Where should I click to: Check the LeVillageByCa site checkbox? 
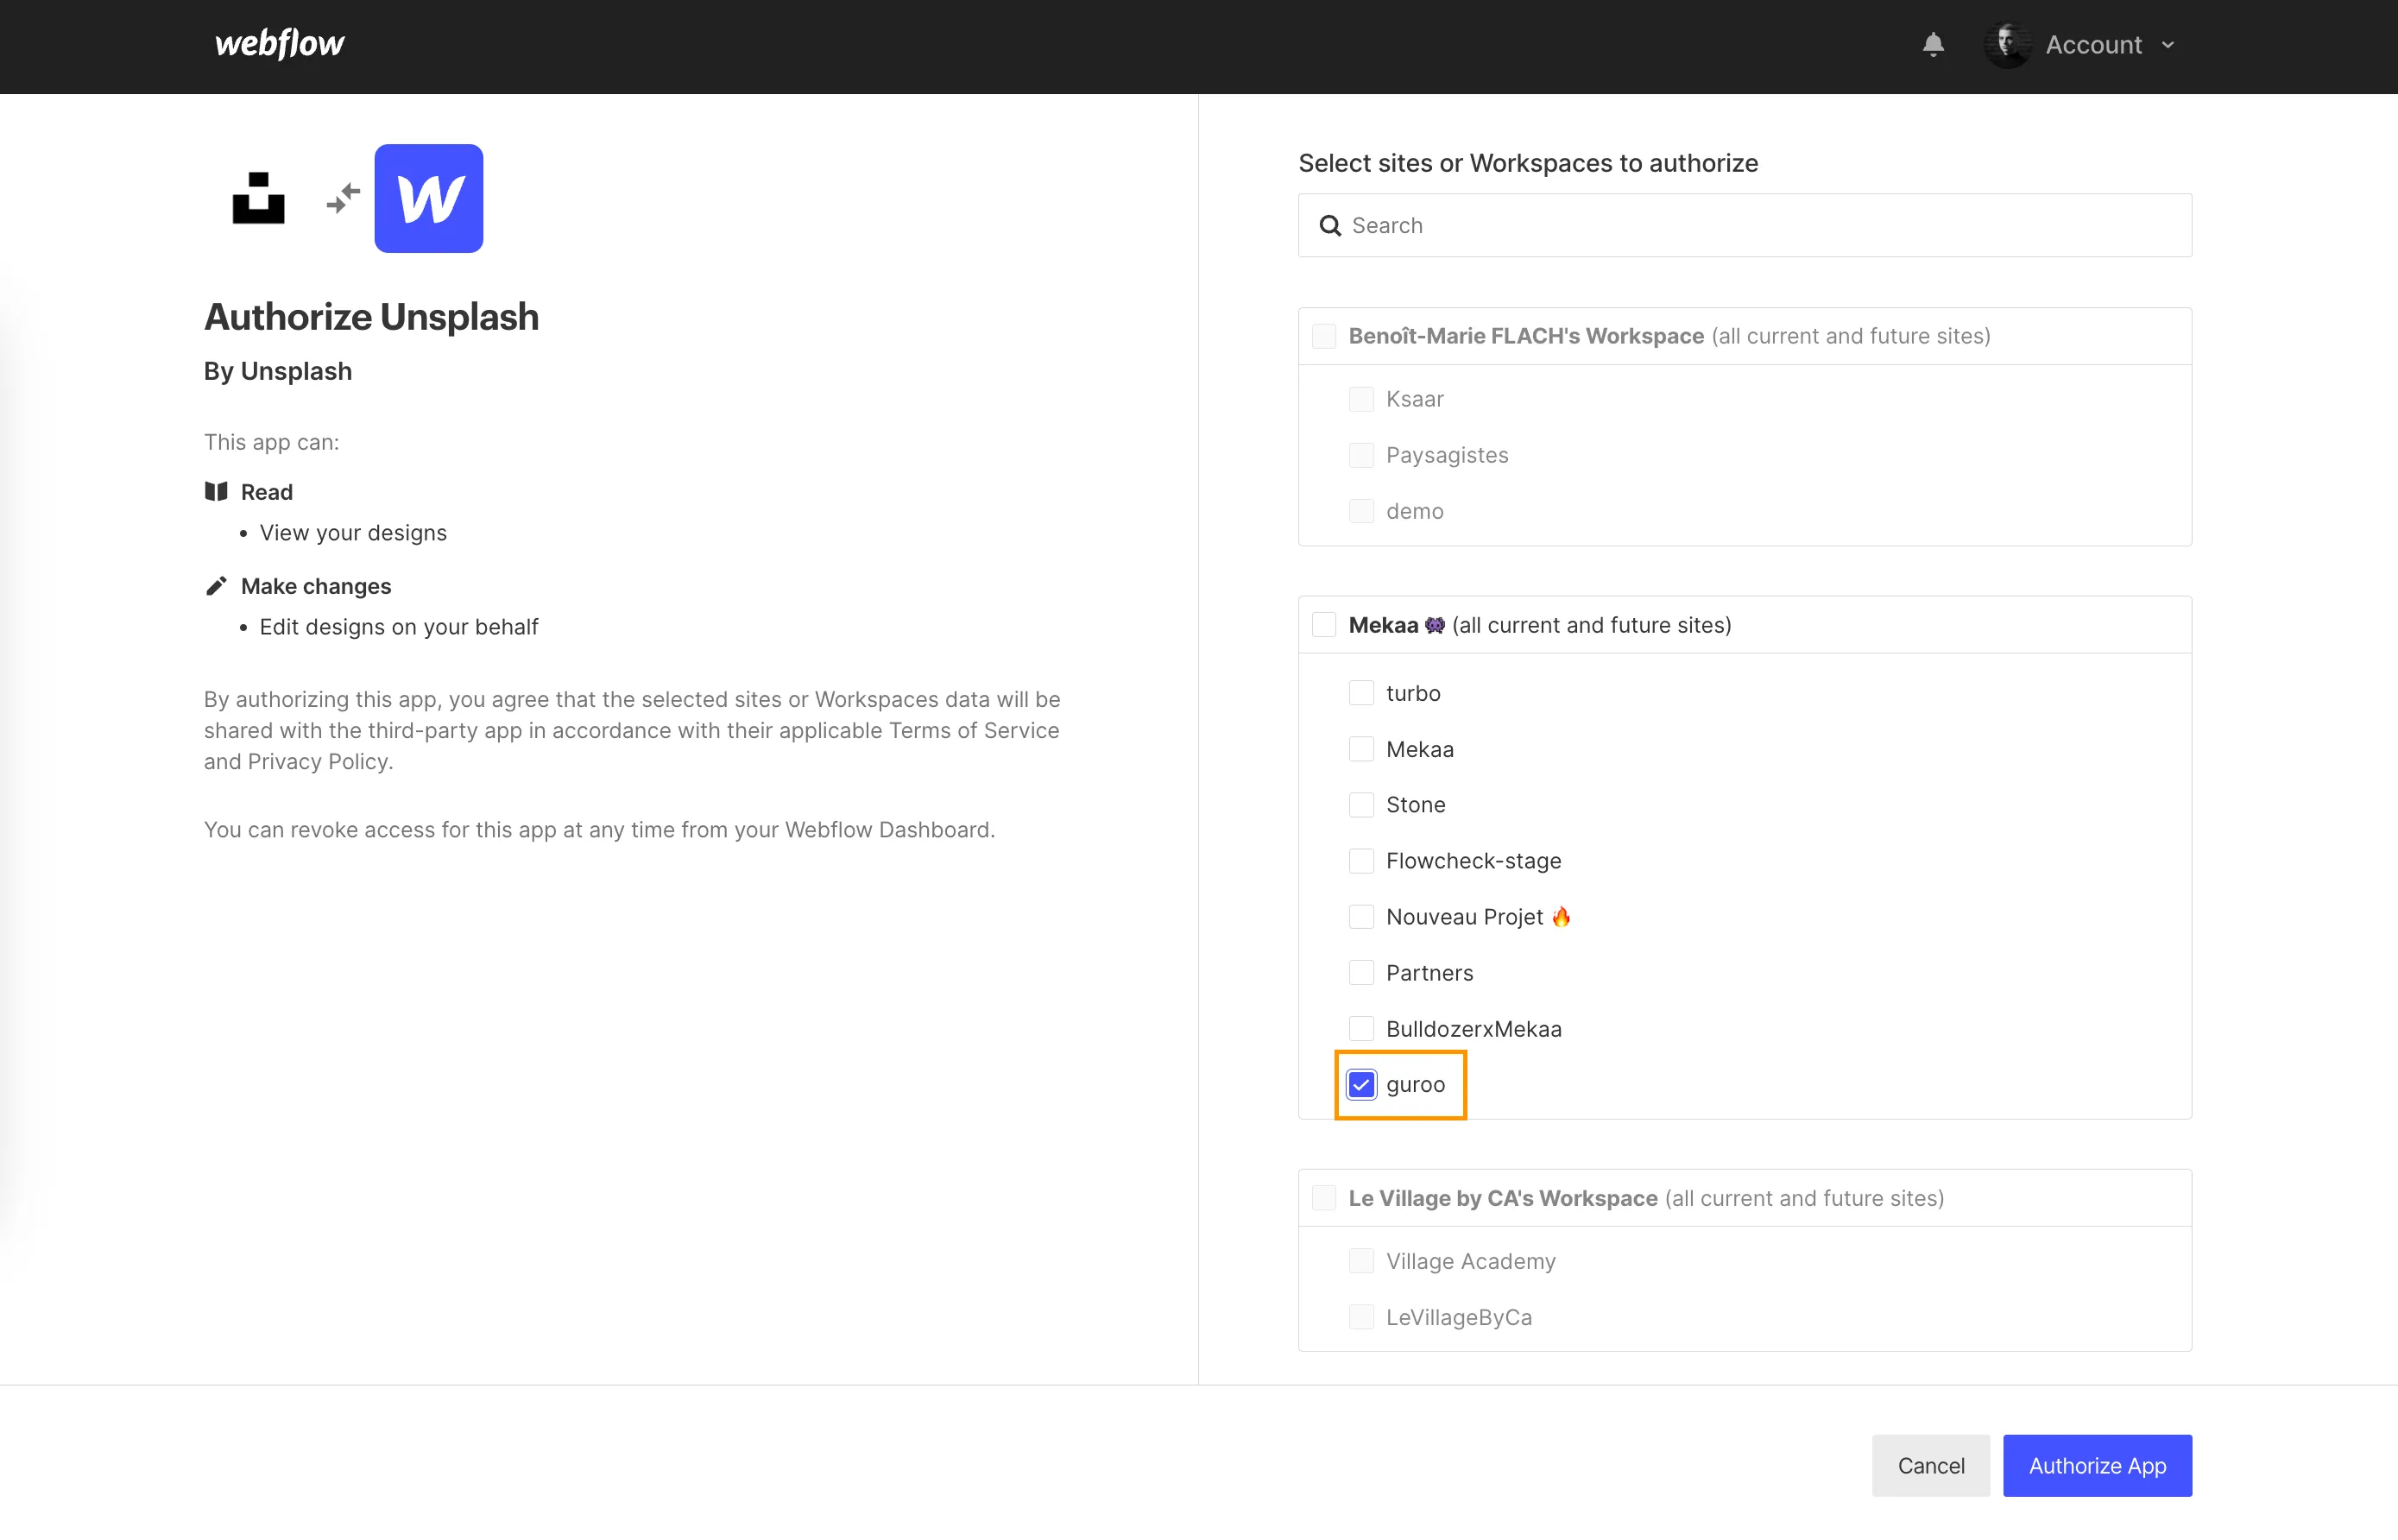point(1361,1317)
